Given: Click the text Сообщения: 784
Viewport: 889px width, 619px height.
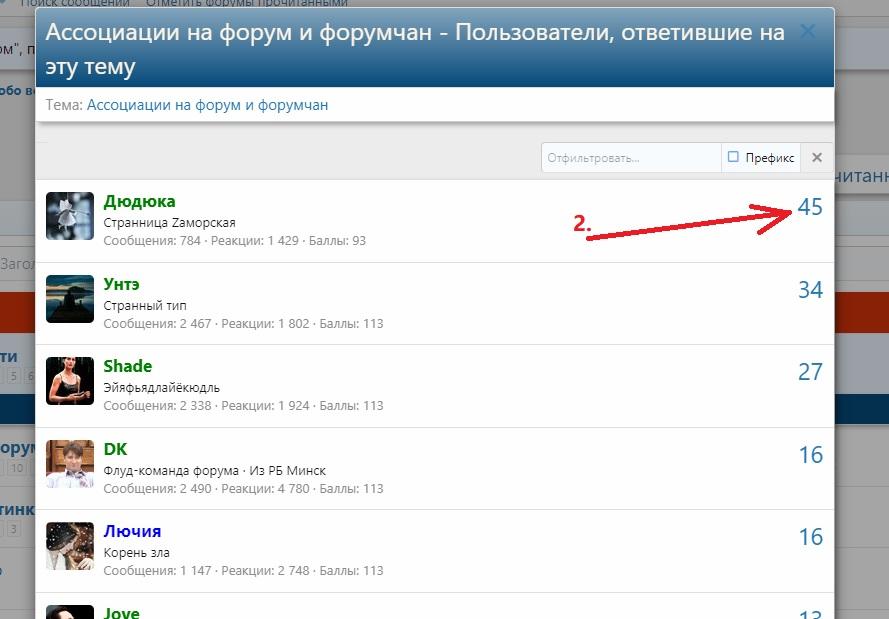Looking at the screenshot, I should [x=152, y=241].
